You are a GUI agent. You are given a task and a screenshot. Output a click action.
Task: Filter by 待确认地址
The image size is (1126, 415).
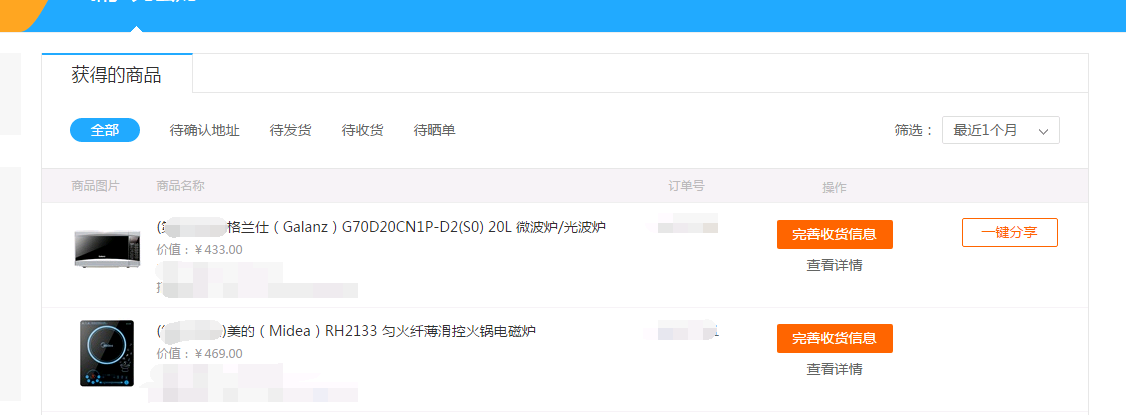(205, 131)
